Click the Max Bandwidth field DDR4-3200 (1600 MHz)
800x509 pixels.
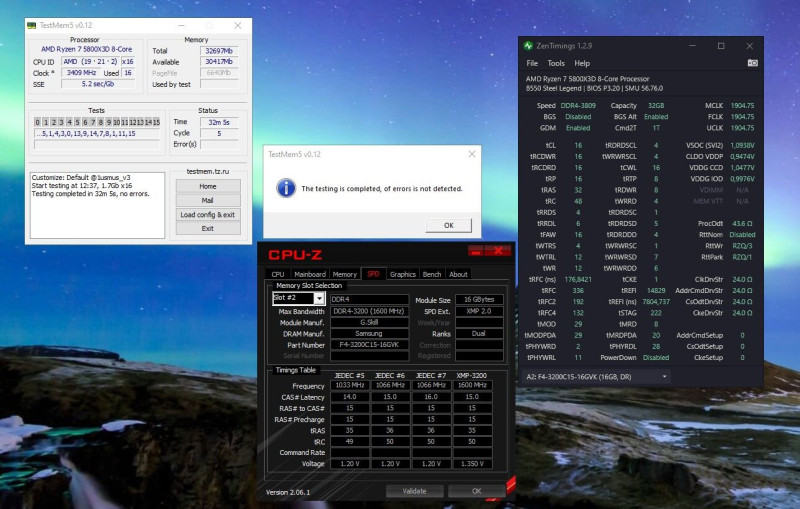[369, 311]
